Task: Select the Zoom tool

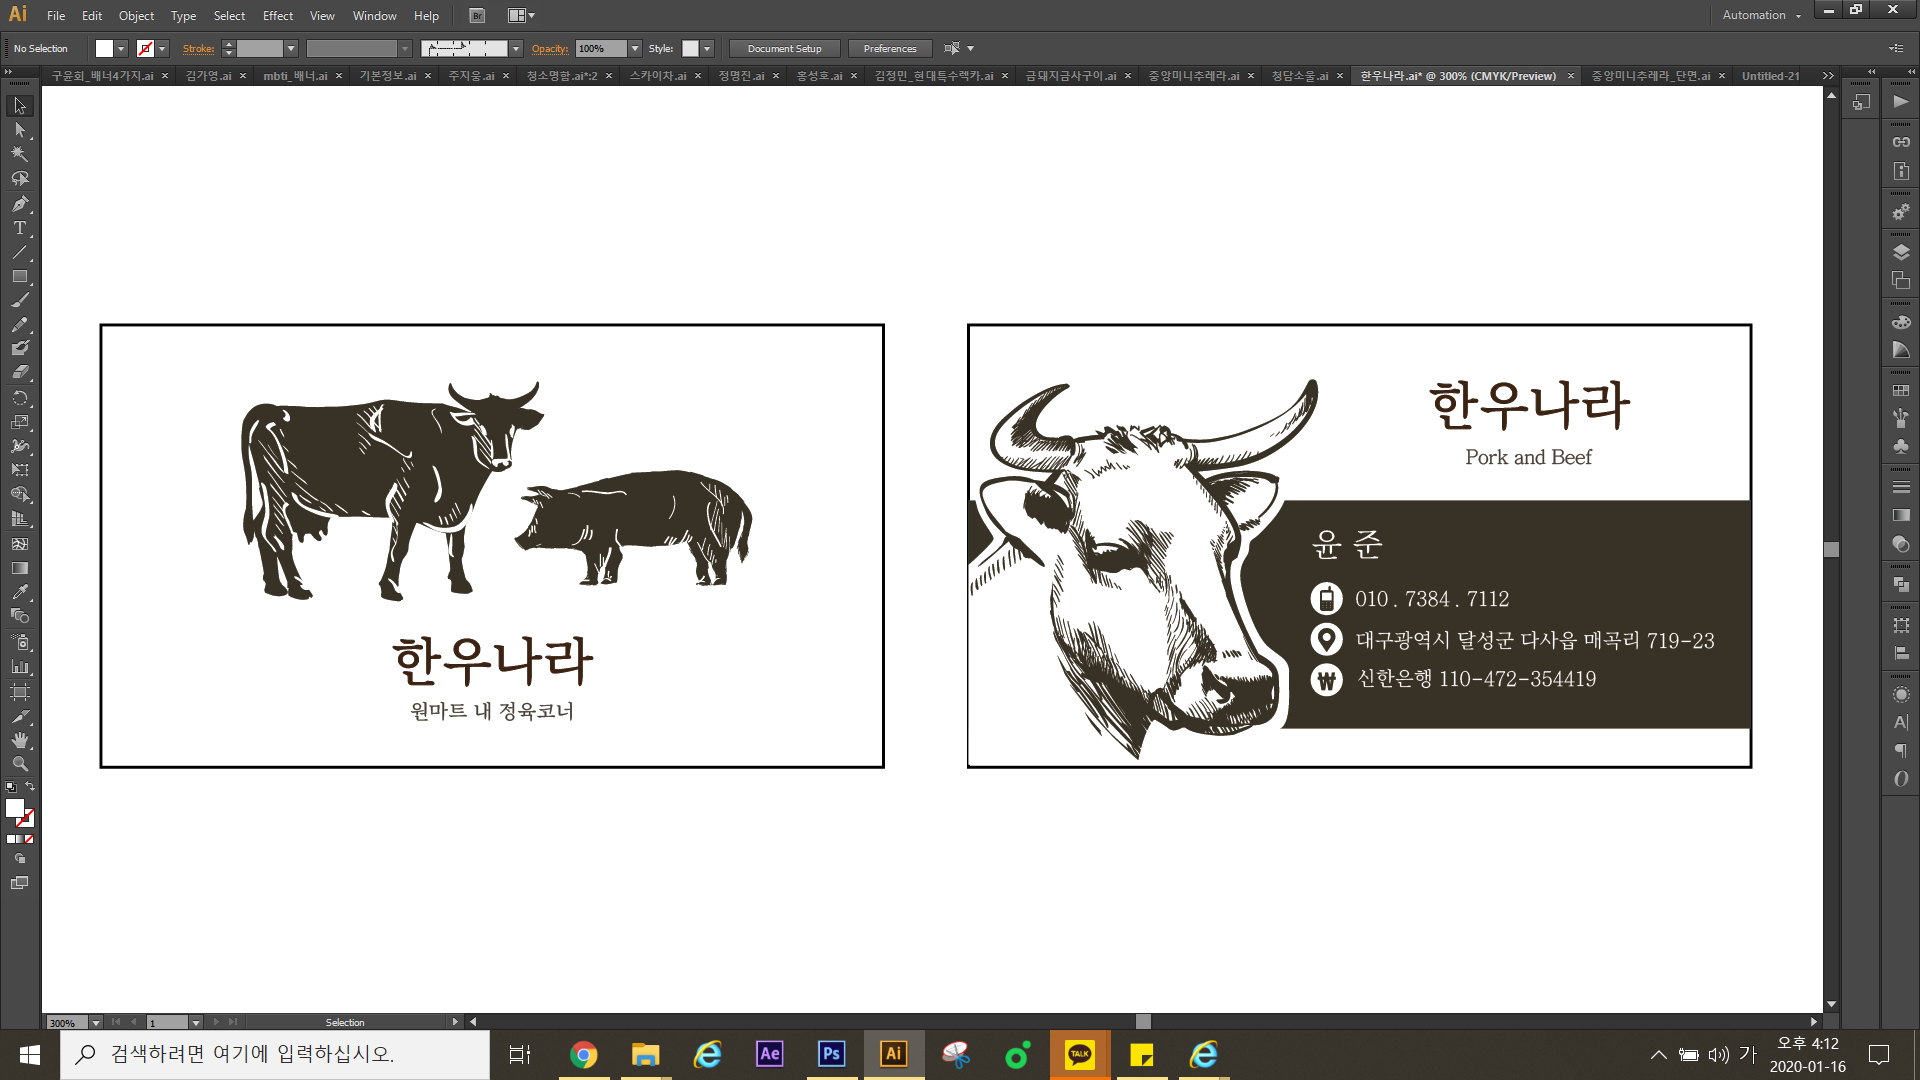Action: pos(20,764)
